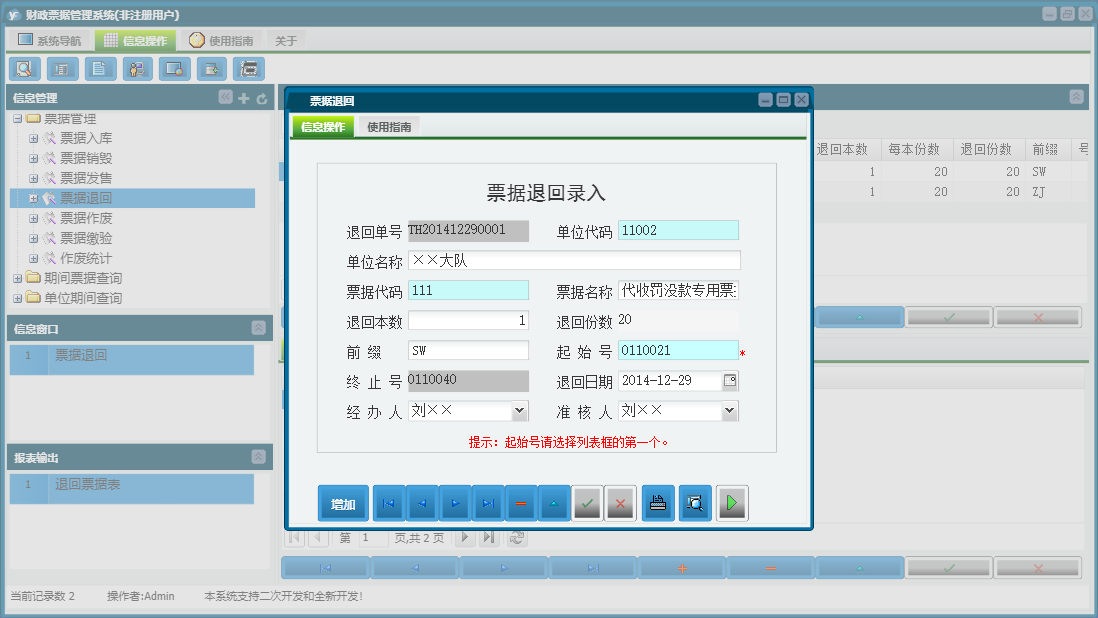
Task: Cancel edit with red X in dialog
Action: click(x=620, y=504)
